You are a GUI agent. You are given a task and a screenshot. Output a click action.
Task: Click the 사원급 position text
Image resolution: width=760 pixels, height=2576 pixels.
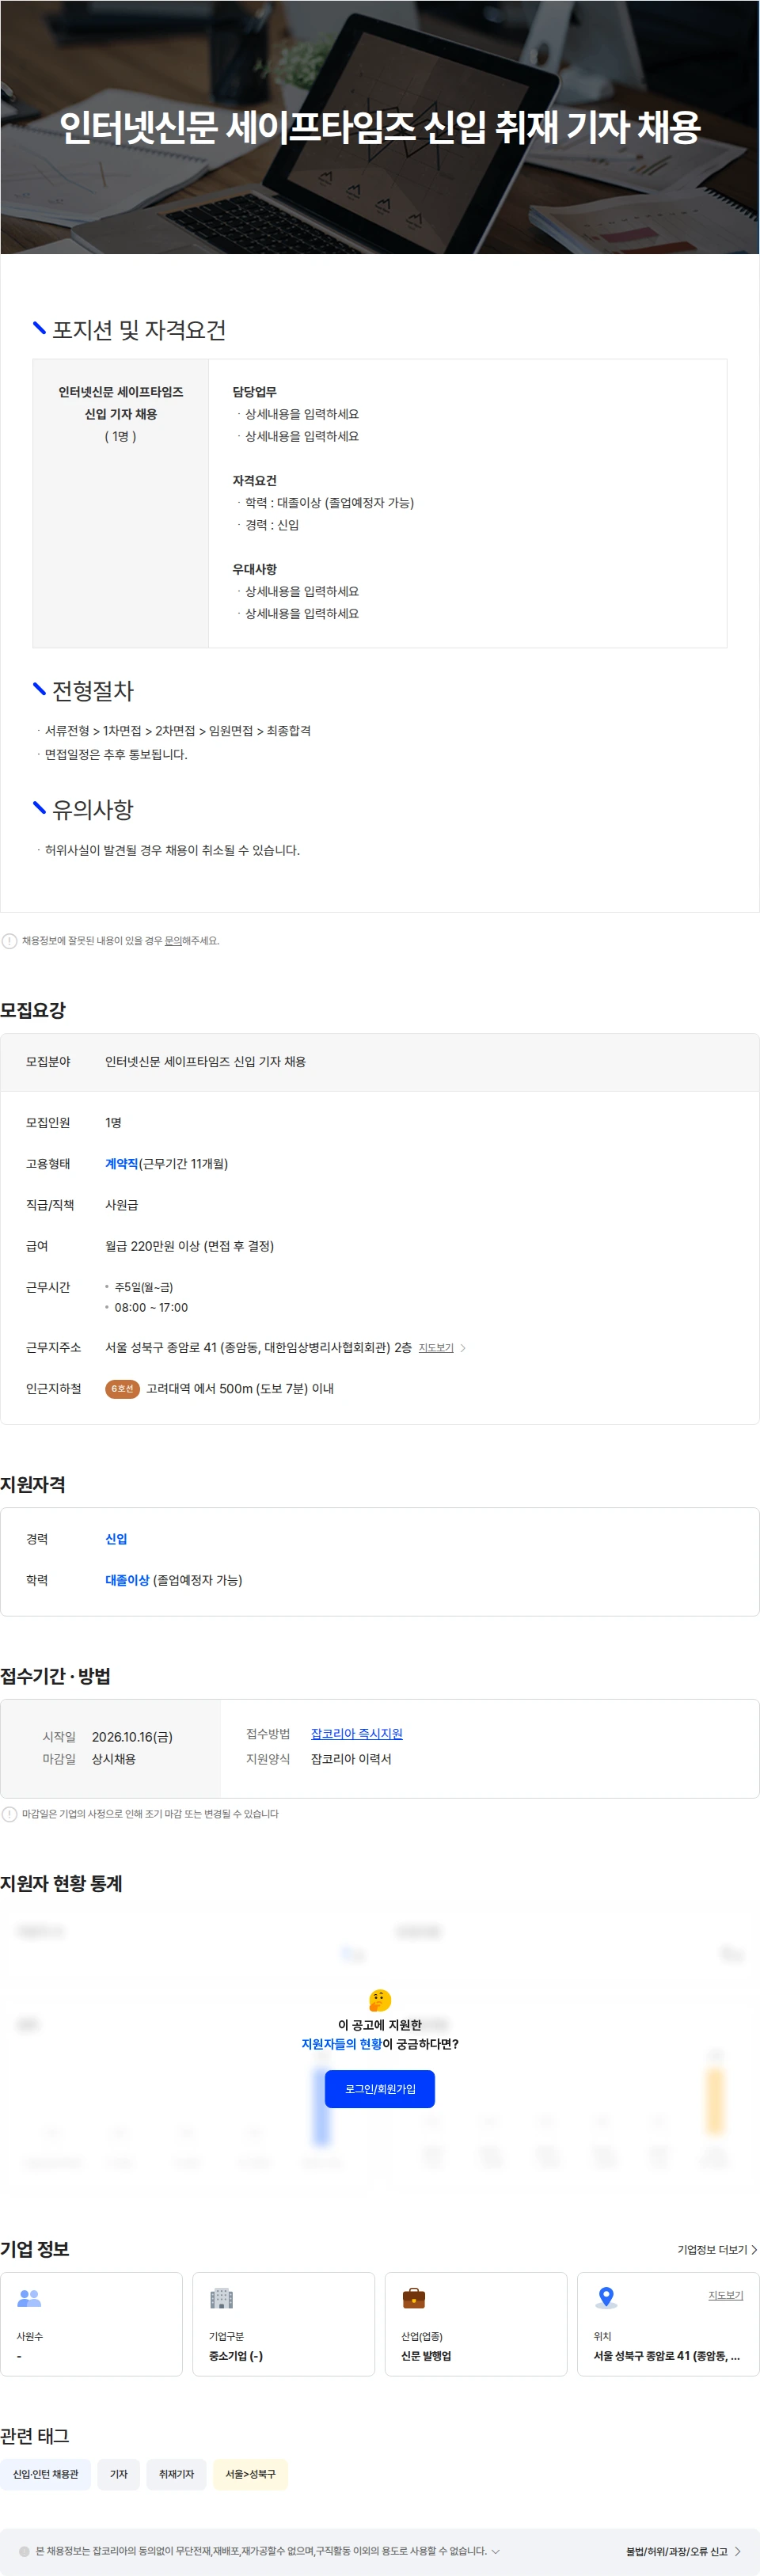(x=122, y=1205)
